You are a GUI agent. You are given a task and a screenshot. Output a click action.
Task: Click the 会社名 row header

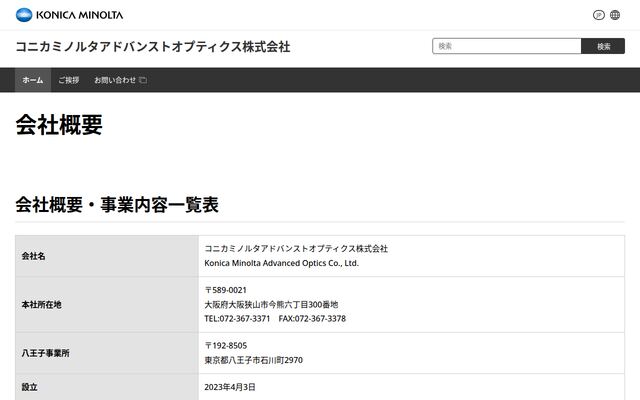pos(107,256)
